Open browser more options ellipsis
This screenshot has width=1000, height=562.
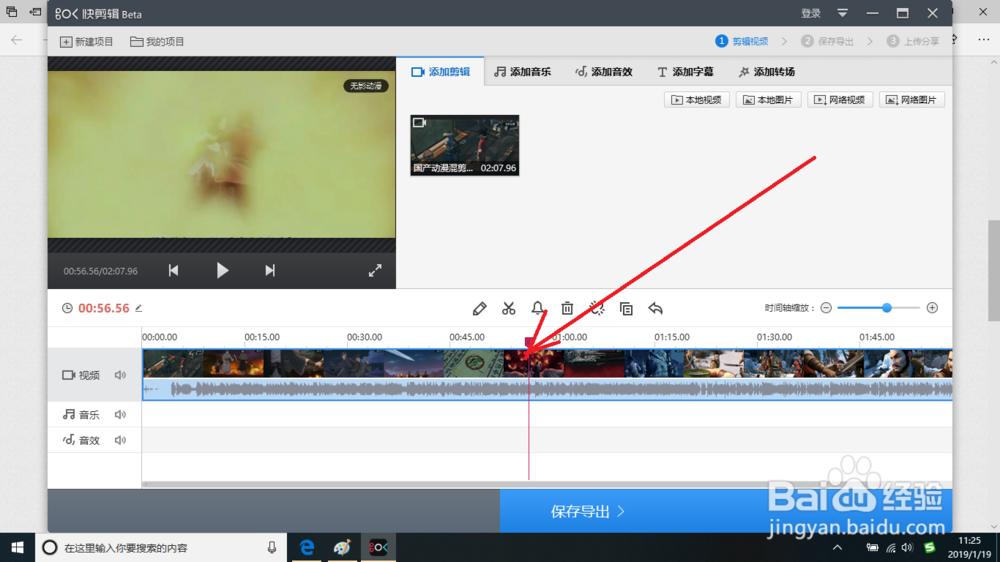(983, 40)
